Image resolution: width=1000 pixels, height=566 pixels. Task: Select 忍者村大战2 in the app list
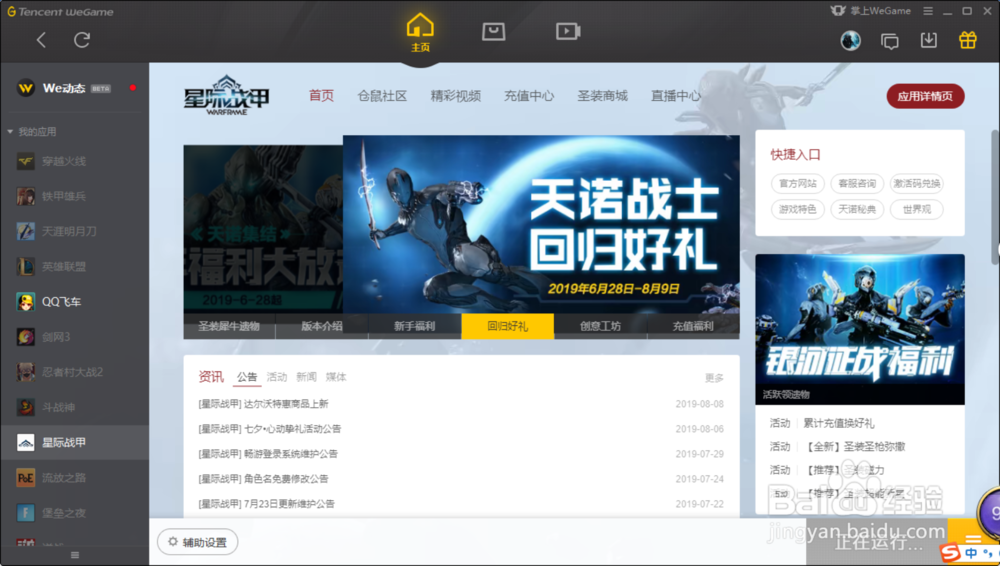tap(75, 372)
